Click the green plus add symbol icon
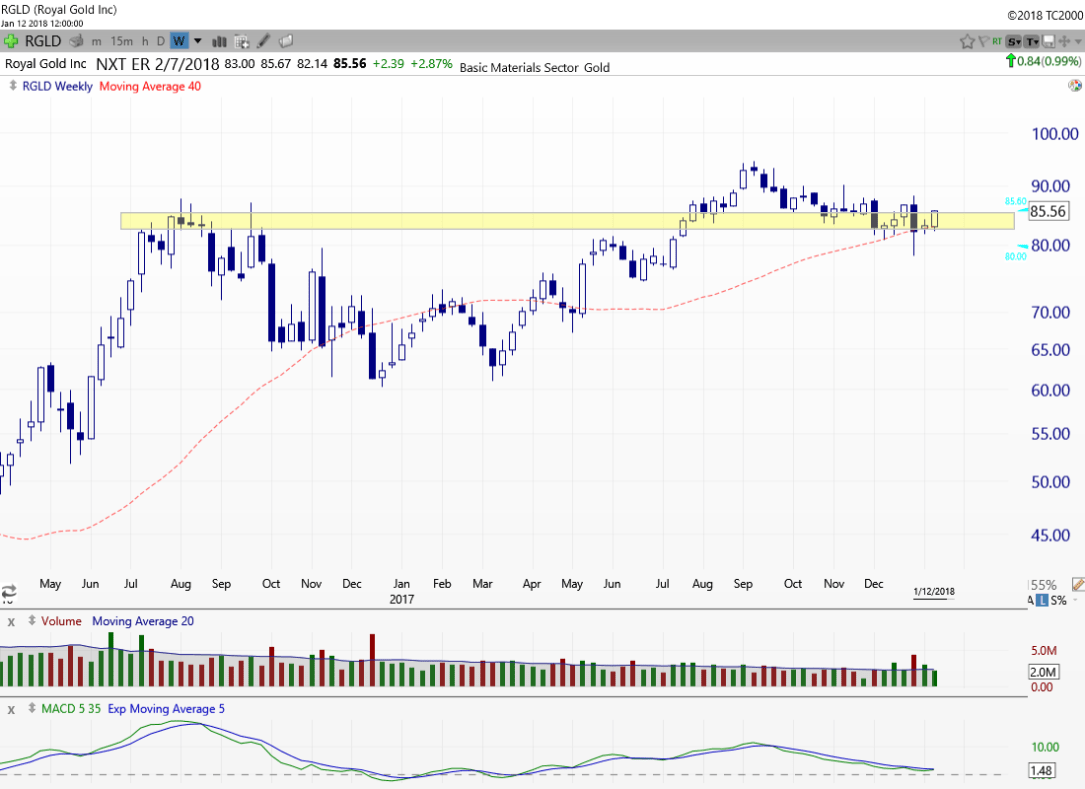 [x=11, y=41]
